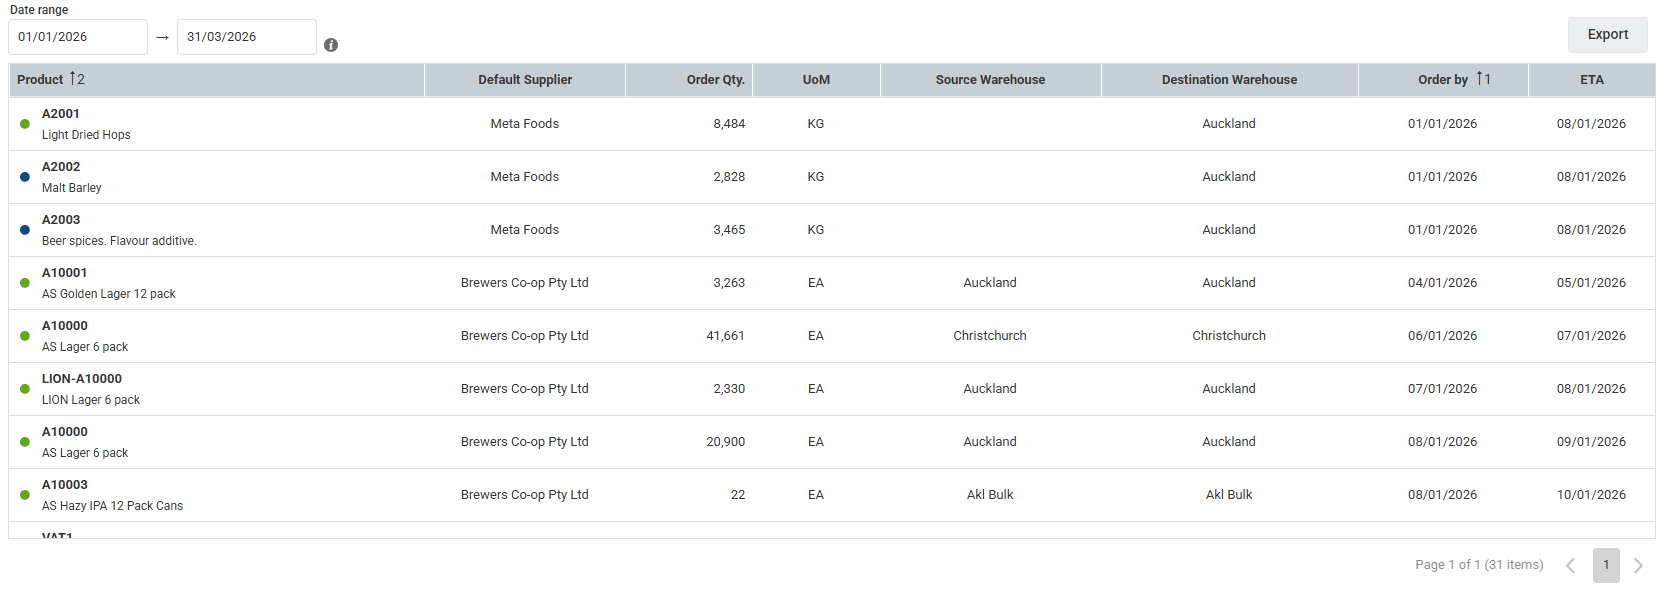
Task: Click the green status dot for A10003
Action: coord(25,495)
